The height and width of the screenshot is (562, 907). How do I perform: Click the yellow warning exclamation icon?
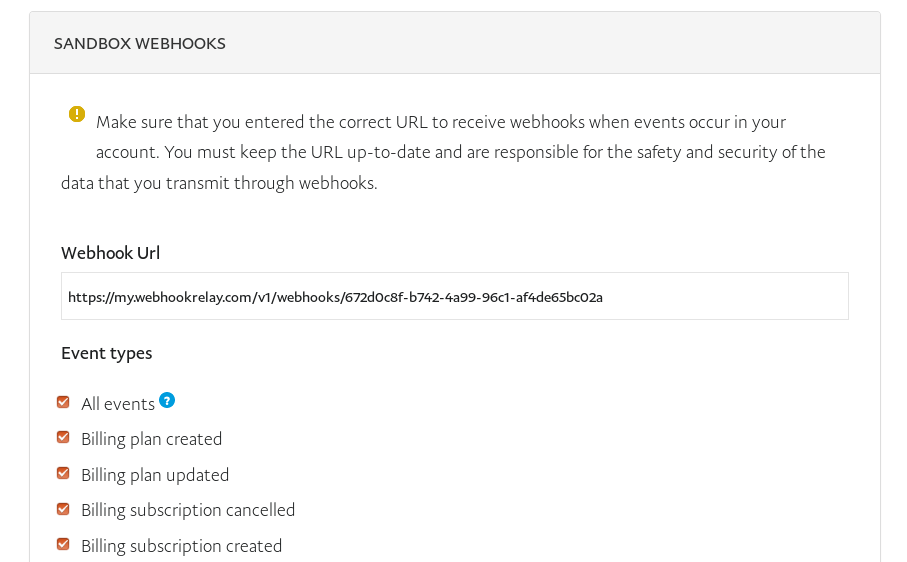[77, 114]
